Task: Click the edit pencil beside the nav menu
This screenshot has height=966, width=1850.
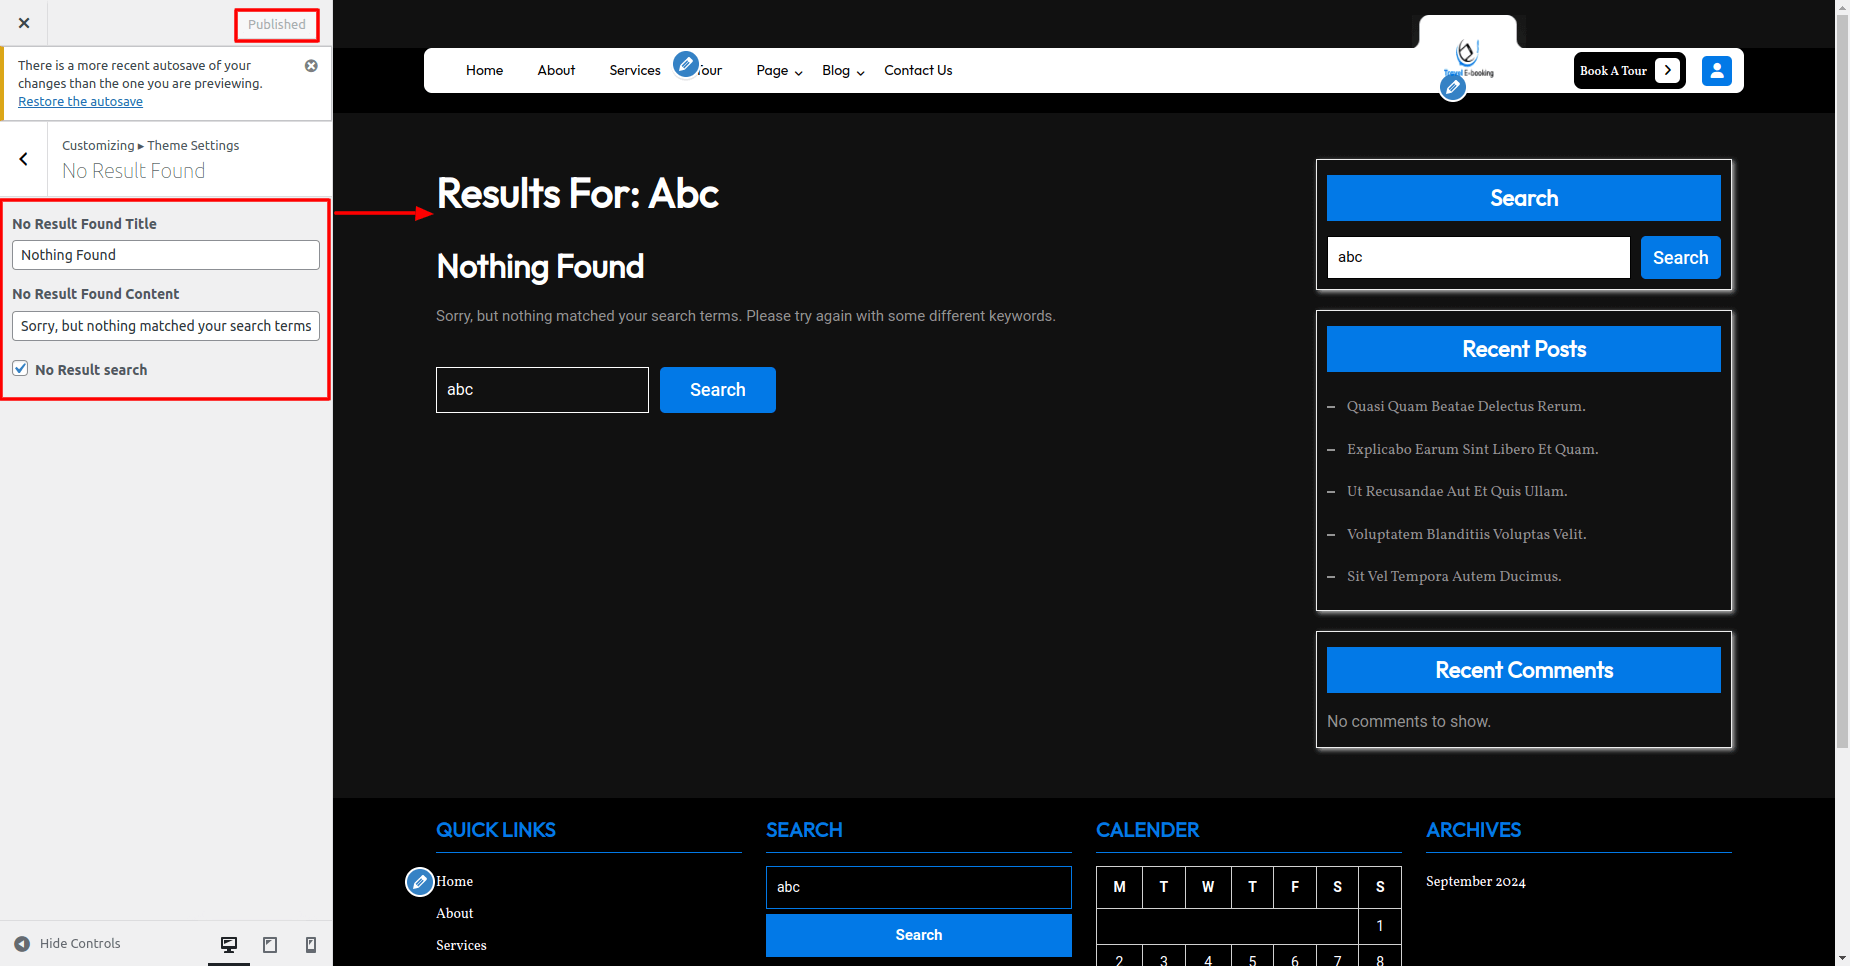Action: (686, 65)
